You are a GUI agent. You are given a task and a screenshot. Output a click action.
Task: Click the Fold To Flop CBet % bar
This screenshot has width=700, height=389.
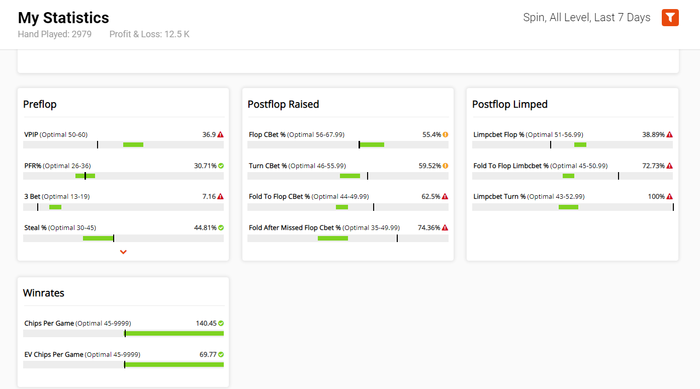tap(348, 207)
